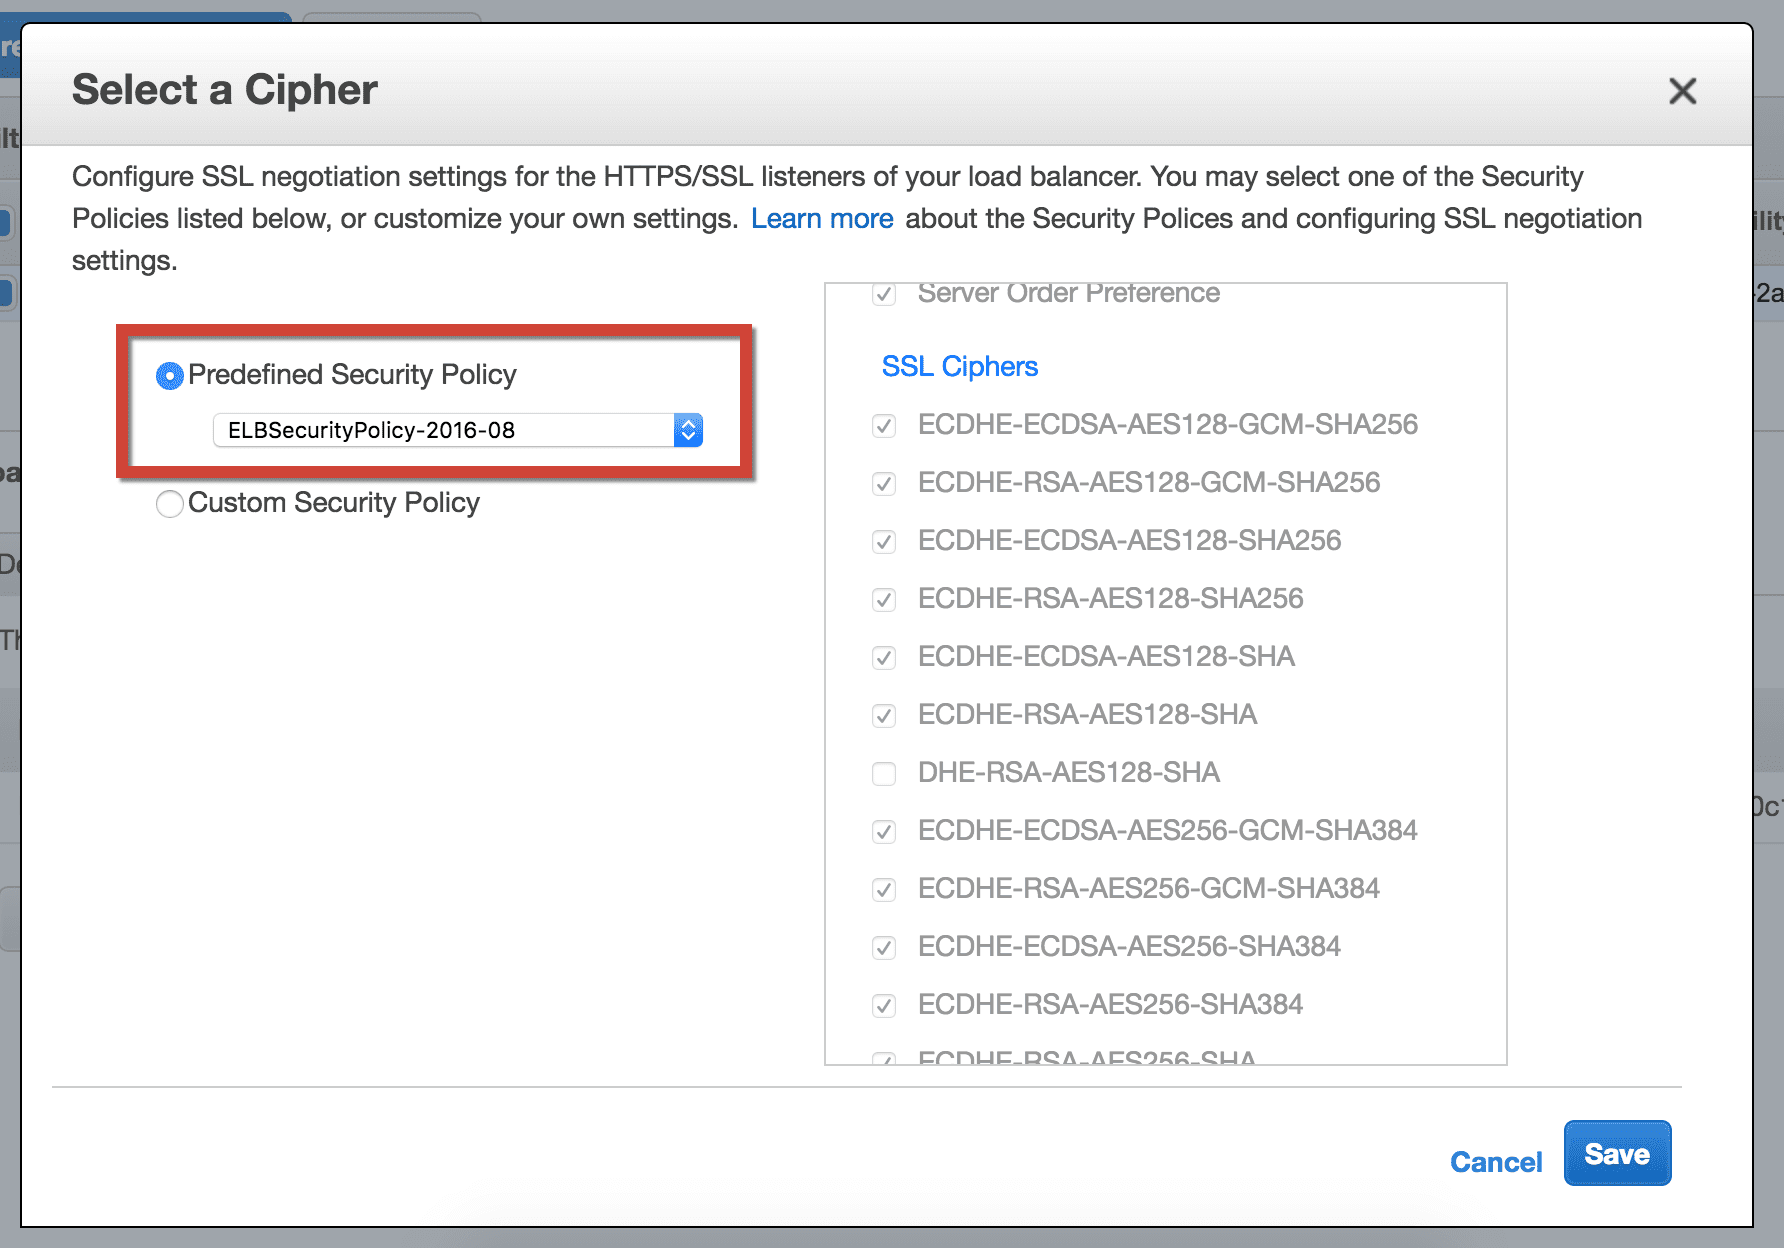Save the cipher configuration

pyautogui.click(x=1617, y=1153)
